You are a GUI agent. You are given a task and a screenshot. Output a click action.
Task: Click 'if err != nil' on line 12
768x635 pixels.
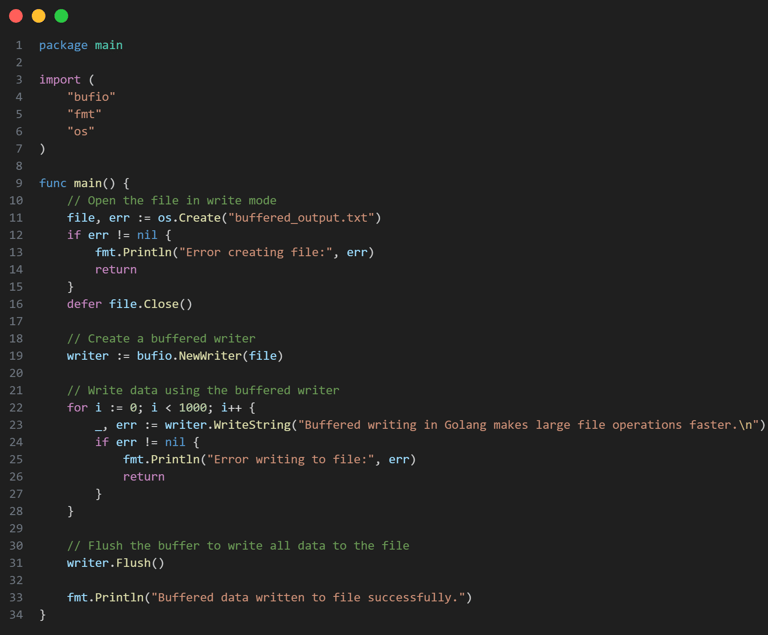112,235
